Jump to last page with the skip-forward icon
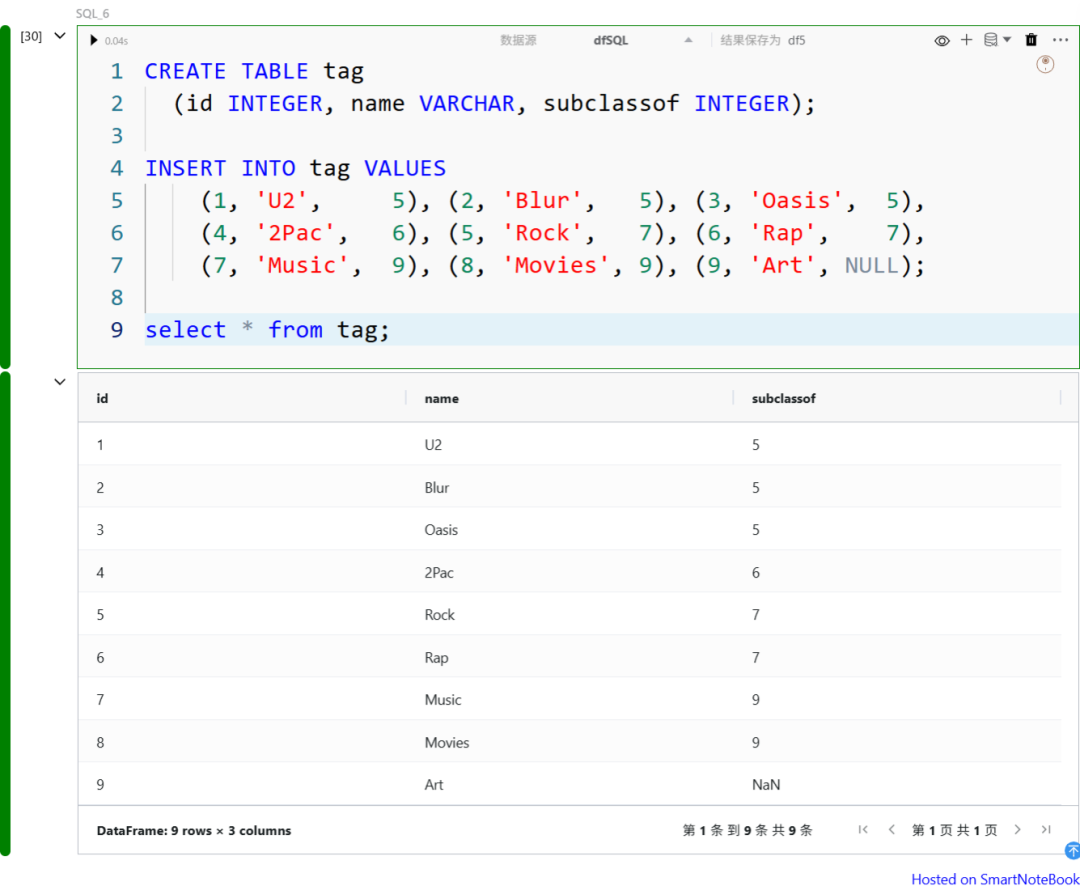The height and width of the screenshot is (890, 1080). (1046, 829)
